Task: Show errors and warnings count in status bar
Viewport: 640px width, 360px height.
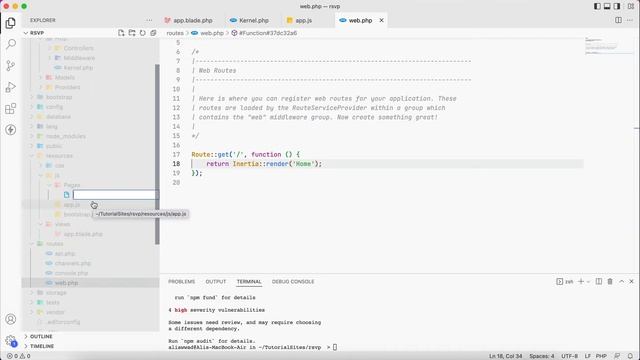Action: (19, 356)
